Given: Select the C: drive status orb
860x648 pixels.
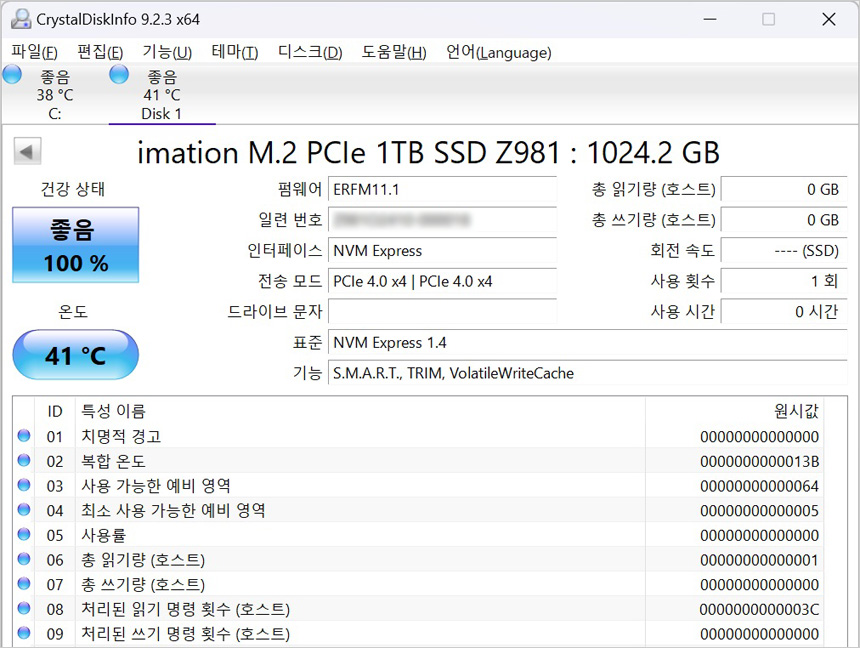Looking at the screenshot, I should click(13, 75).
